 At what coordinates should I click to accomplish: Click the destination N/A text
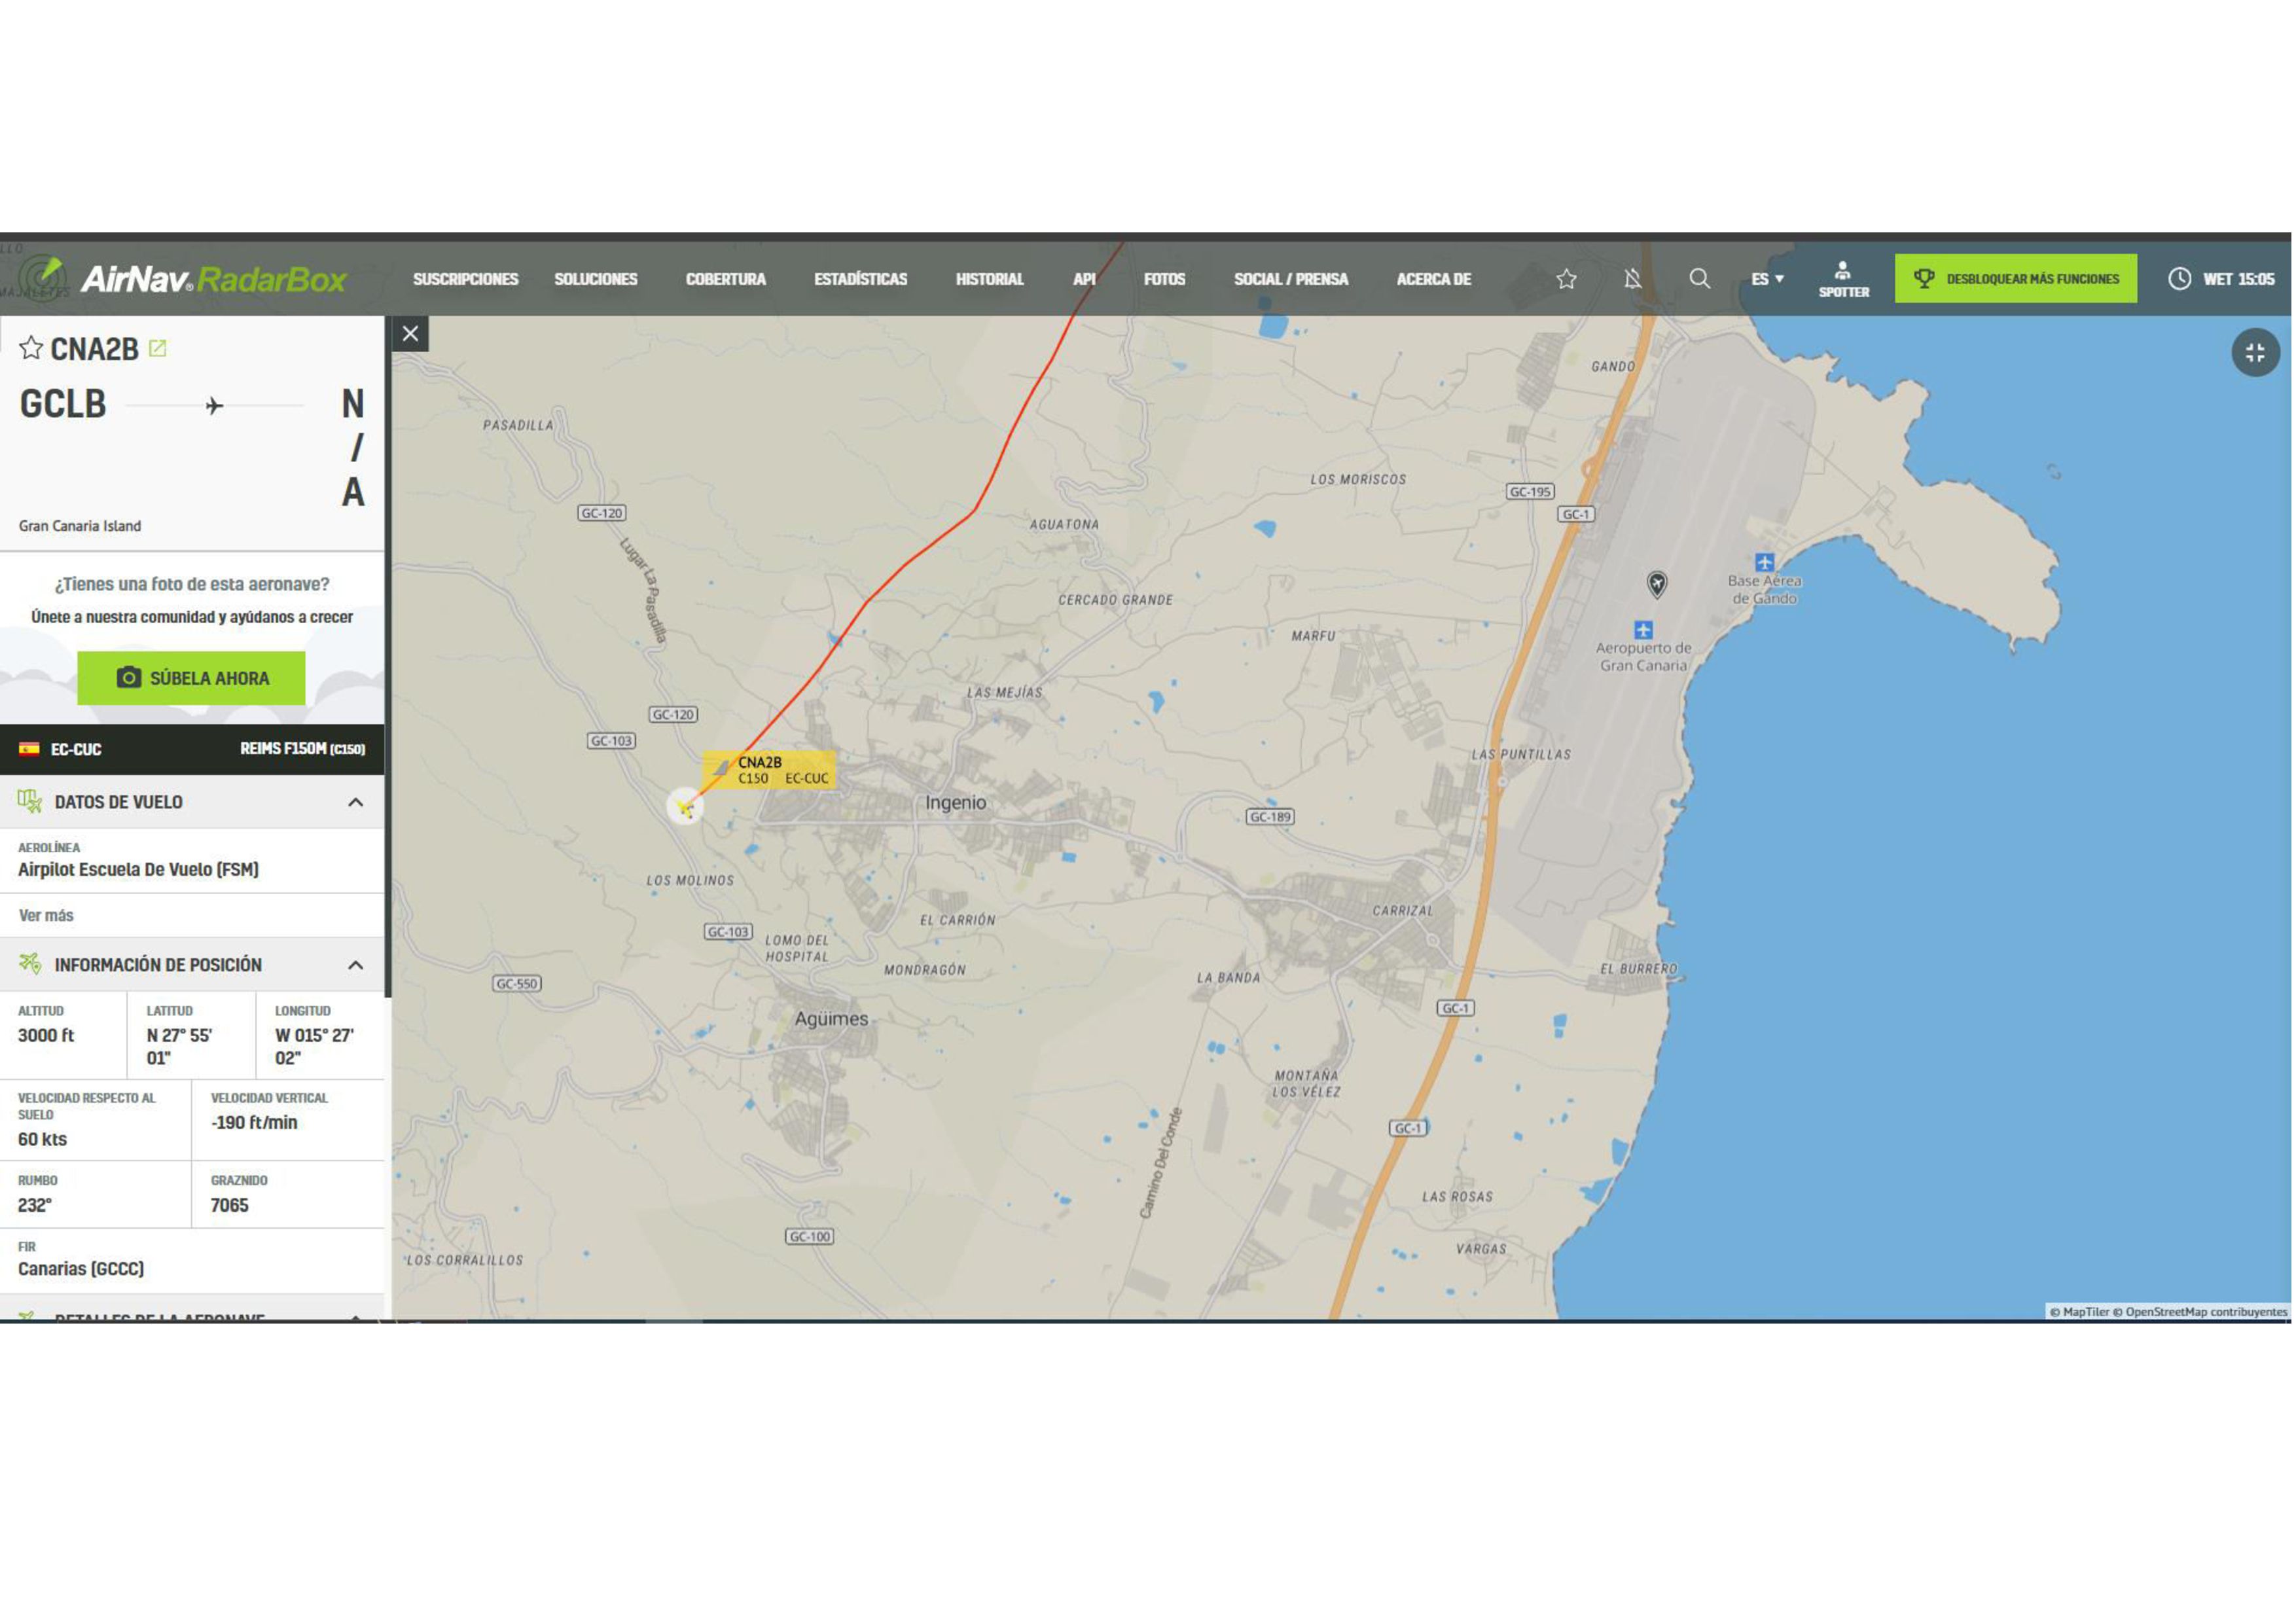353,448
